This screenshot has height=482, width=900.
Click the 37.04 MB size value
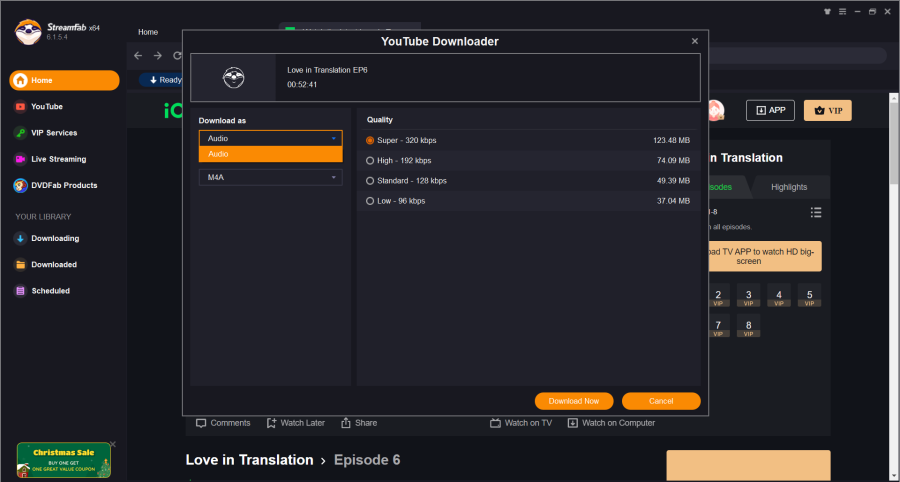(673, 201)
